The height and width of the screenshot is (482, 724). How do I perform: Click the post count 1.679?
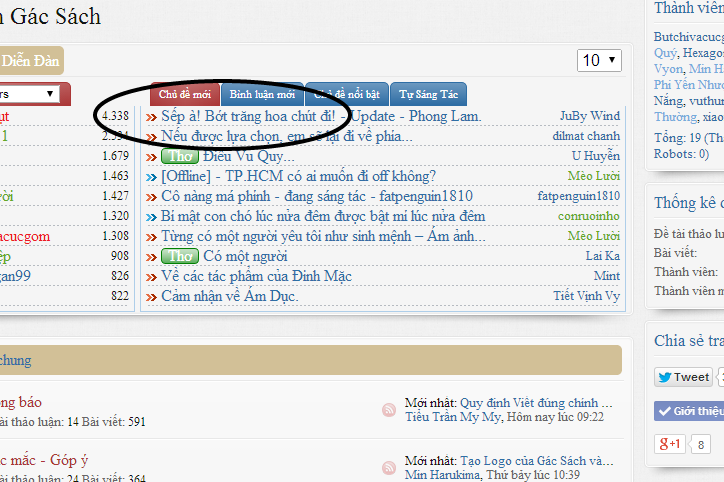pyautogui.click(x=115, y=156)
